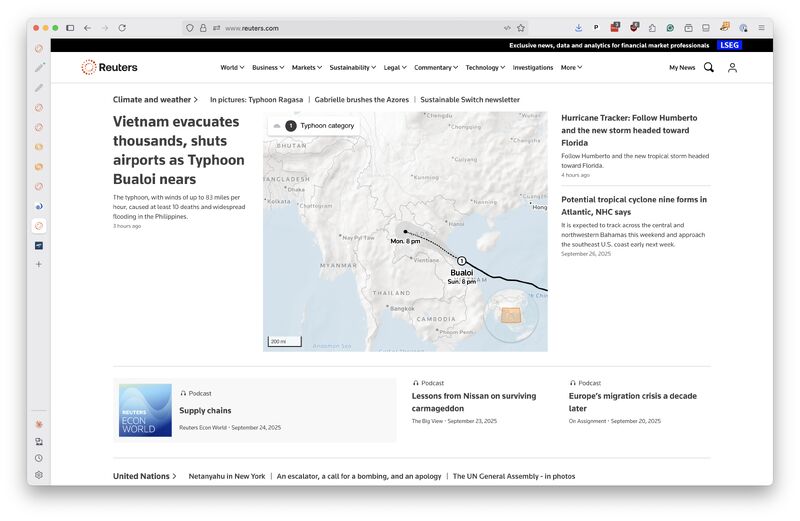Expand the Markets menu
This screenshot has width=800, height=521.
coord(307,67)
